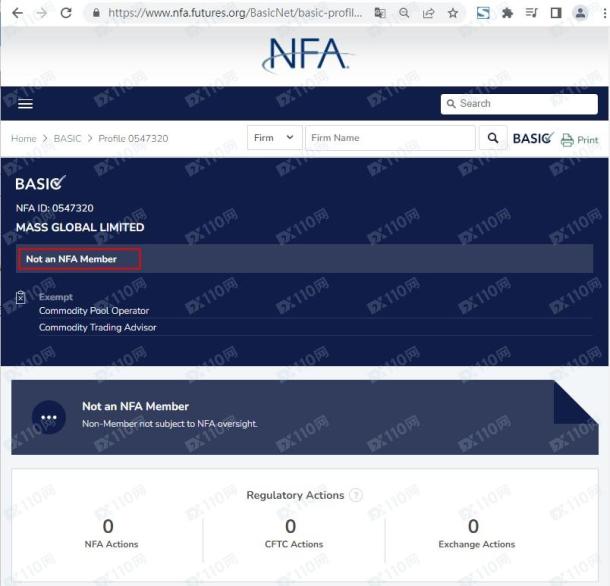Bookmark this page with the star
The width and height of the screenshot is (610, 586).
point(452,13)
